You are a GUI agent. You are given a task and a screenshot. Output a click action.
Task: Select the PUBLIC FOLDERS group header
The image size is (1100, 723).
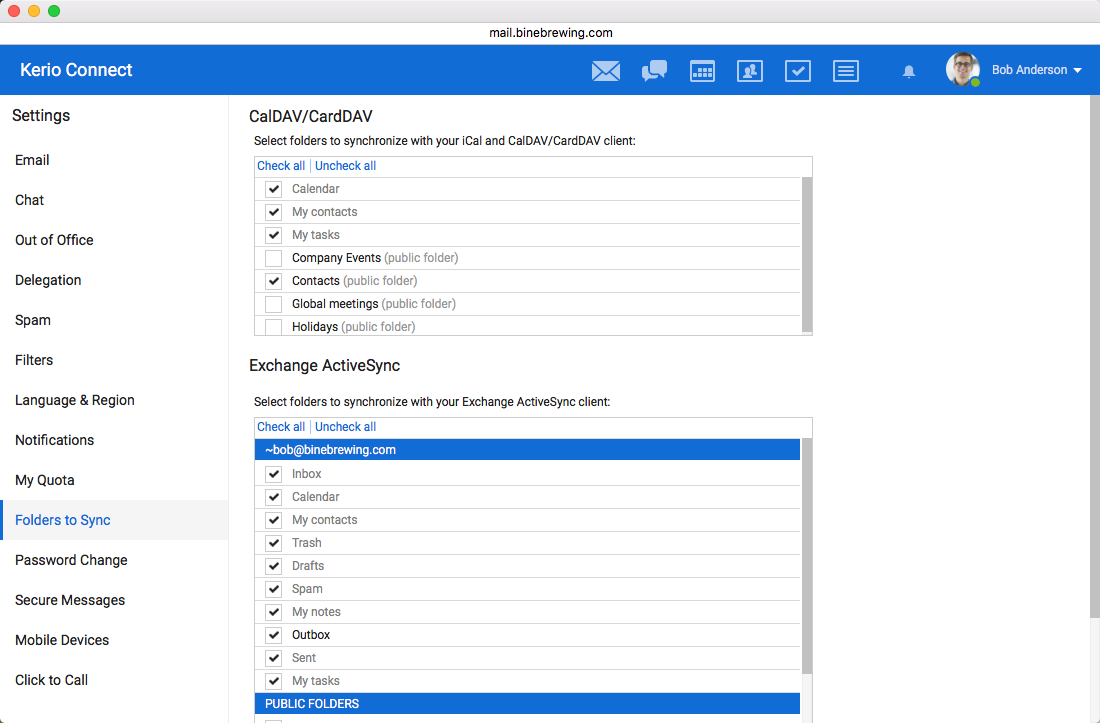coord(528,703)
